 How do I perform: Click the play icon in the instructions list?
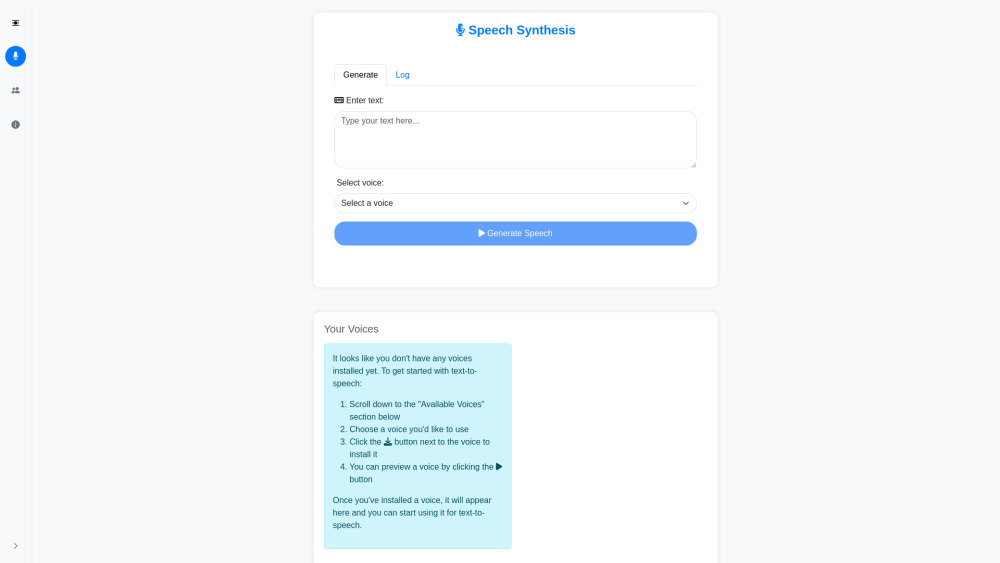499,467
